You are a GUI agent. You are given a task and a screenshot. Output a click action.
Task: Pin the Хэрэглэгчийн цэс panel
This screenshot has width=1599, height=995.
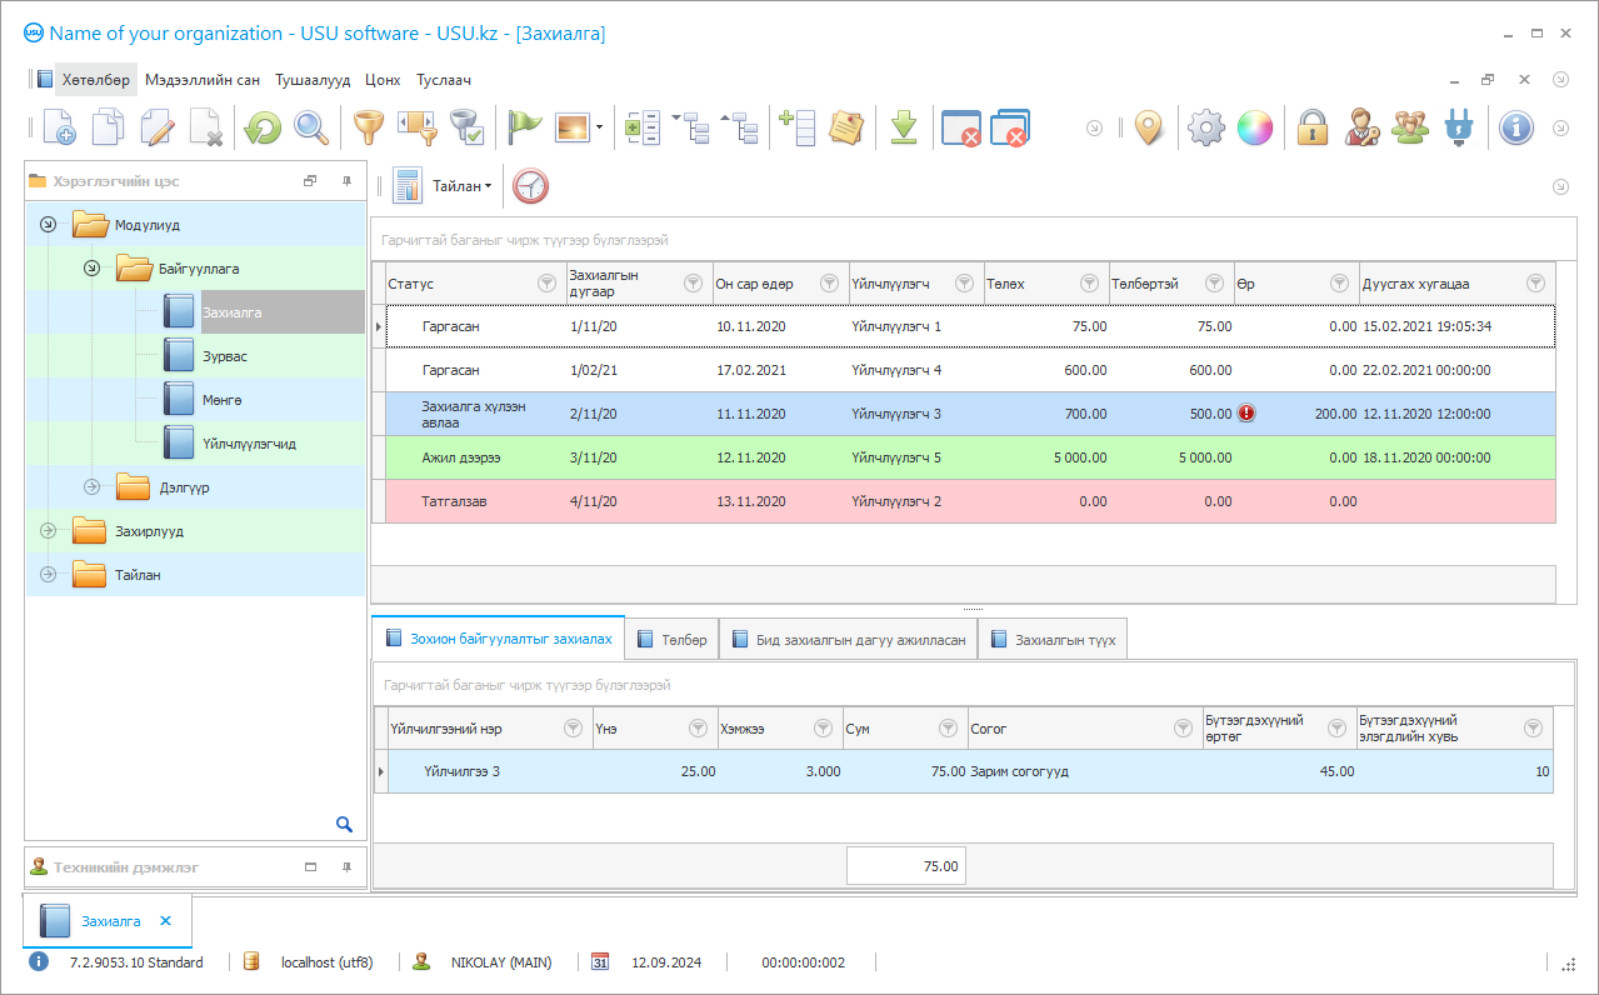click(x=347, y=181)
